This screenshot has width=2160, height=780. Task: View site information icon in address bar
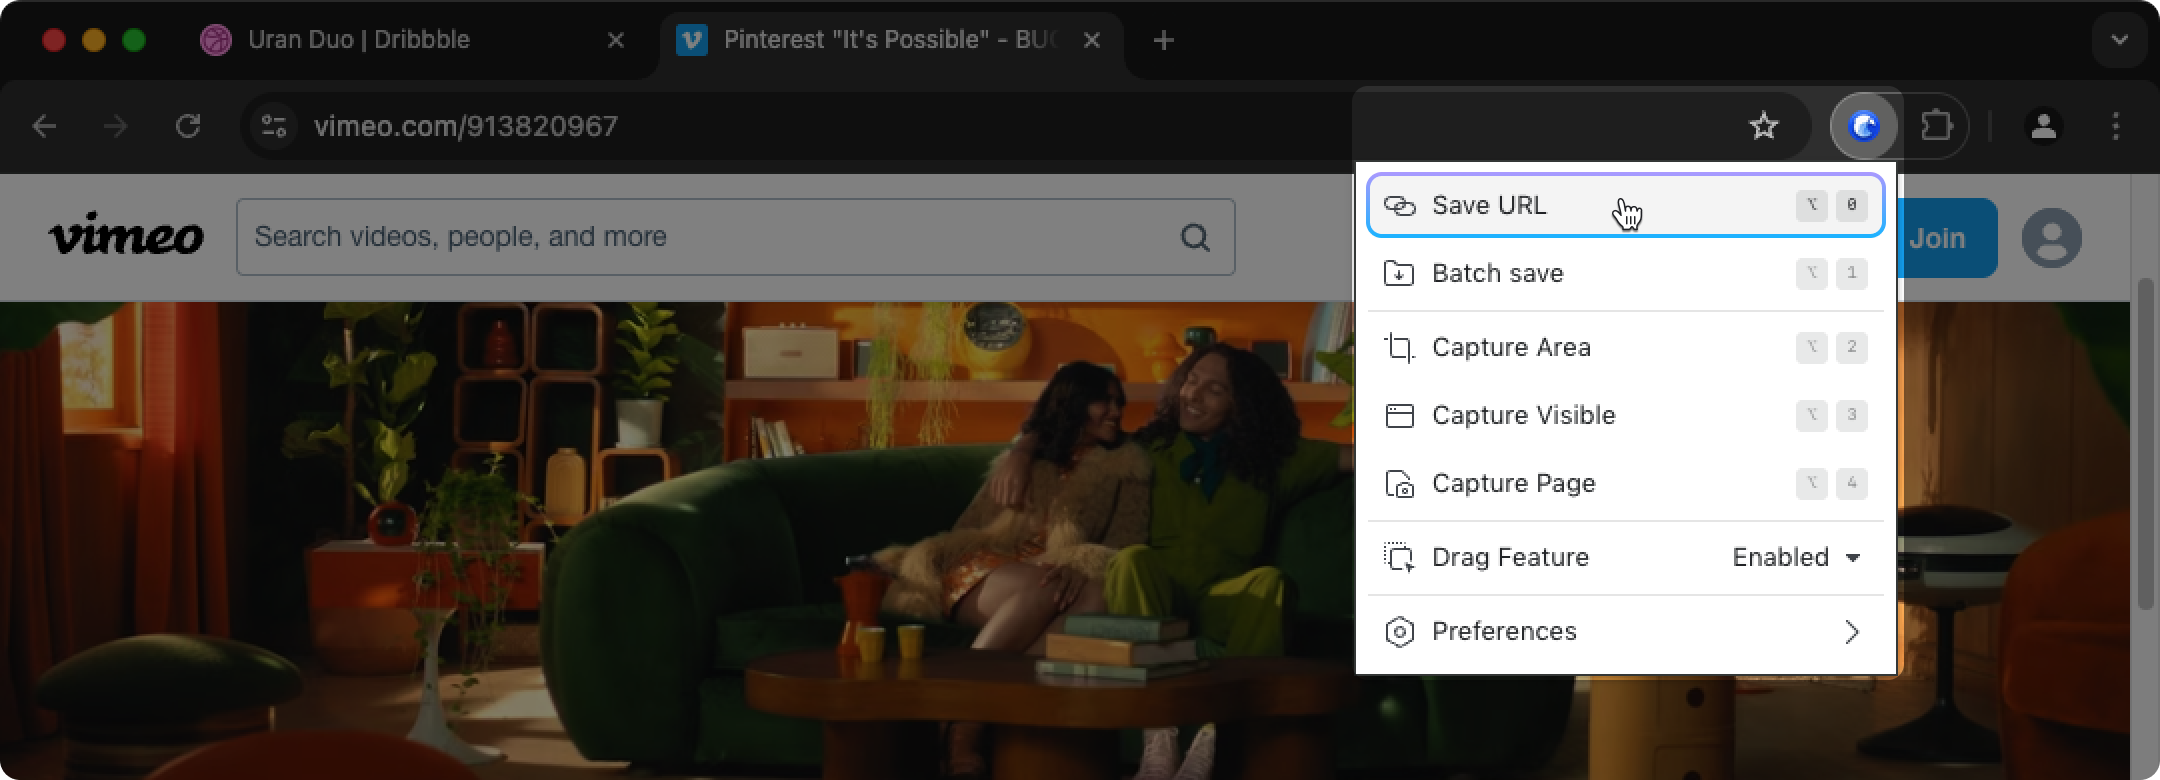click(273, 126)
